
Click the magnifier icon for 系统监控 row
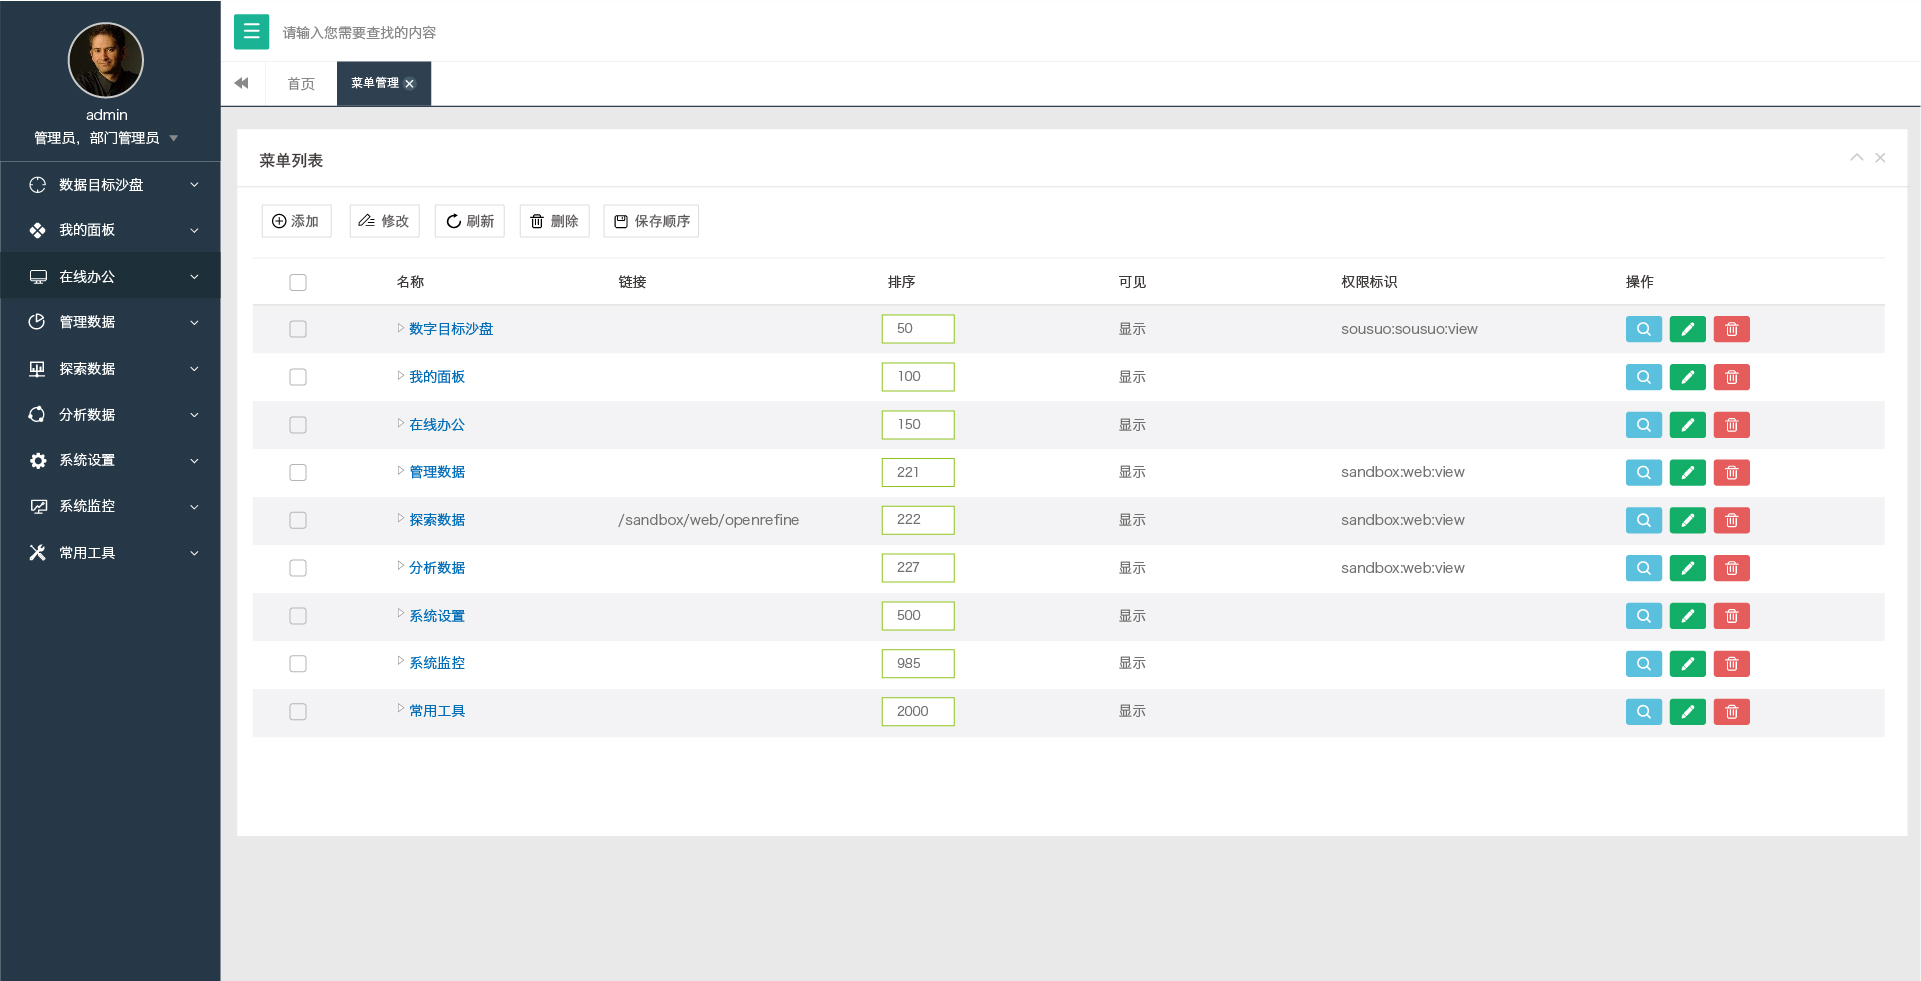[x=1643, y=664]
